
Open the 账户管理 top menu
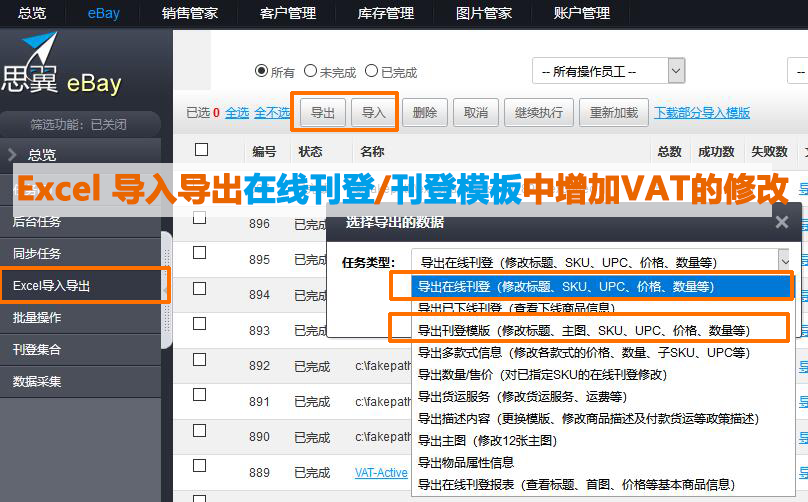pos(581,13)
